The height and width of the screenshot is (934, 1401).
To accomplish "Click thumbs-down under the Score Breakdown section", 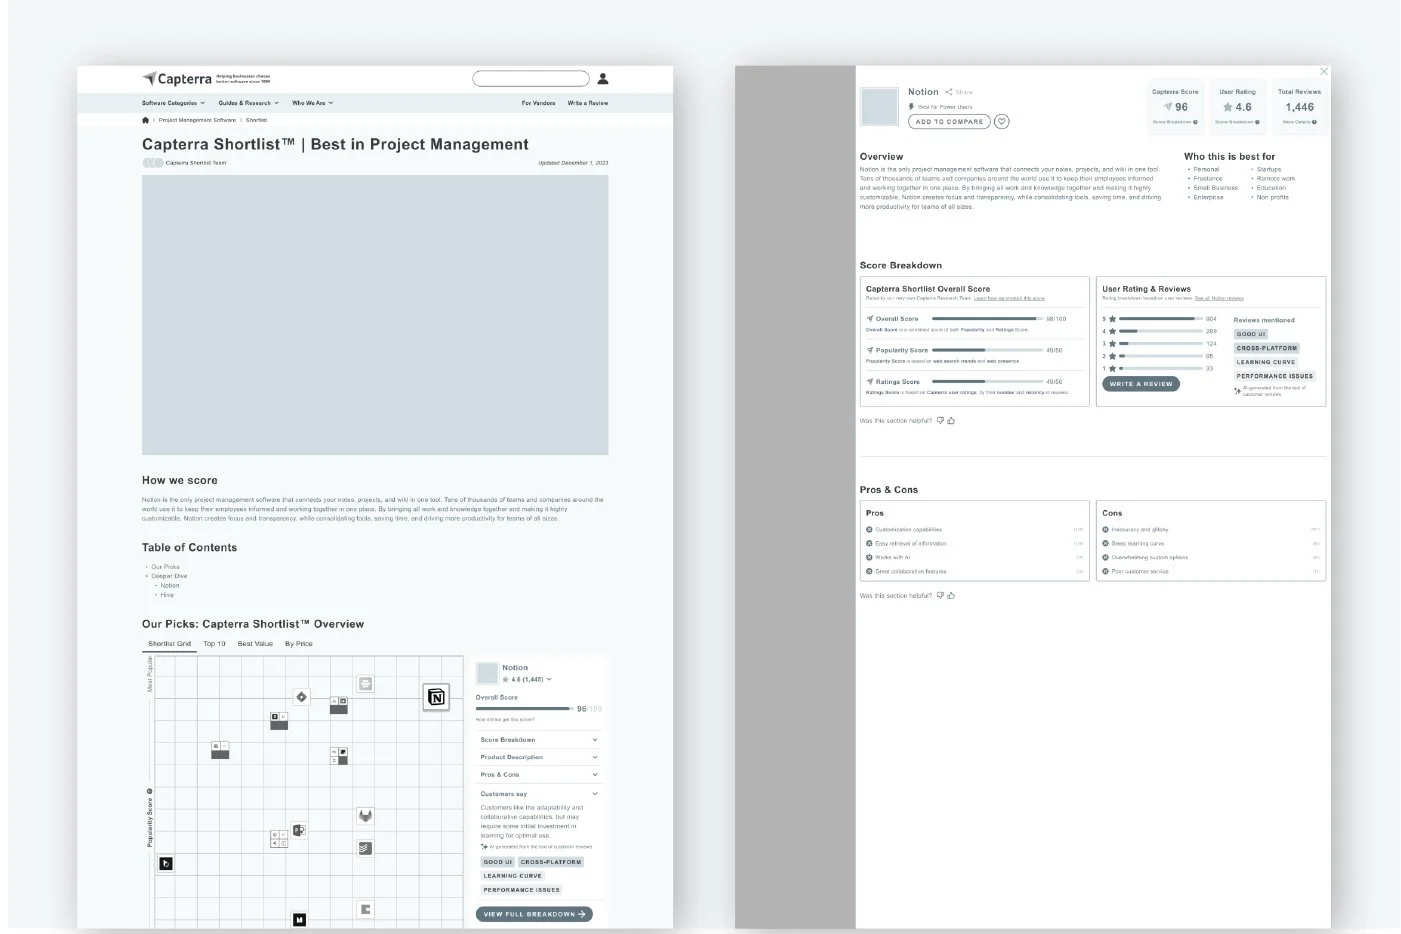I will [x=940, y=421].
